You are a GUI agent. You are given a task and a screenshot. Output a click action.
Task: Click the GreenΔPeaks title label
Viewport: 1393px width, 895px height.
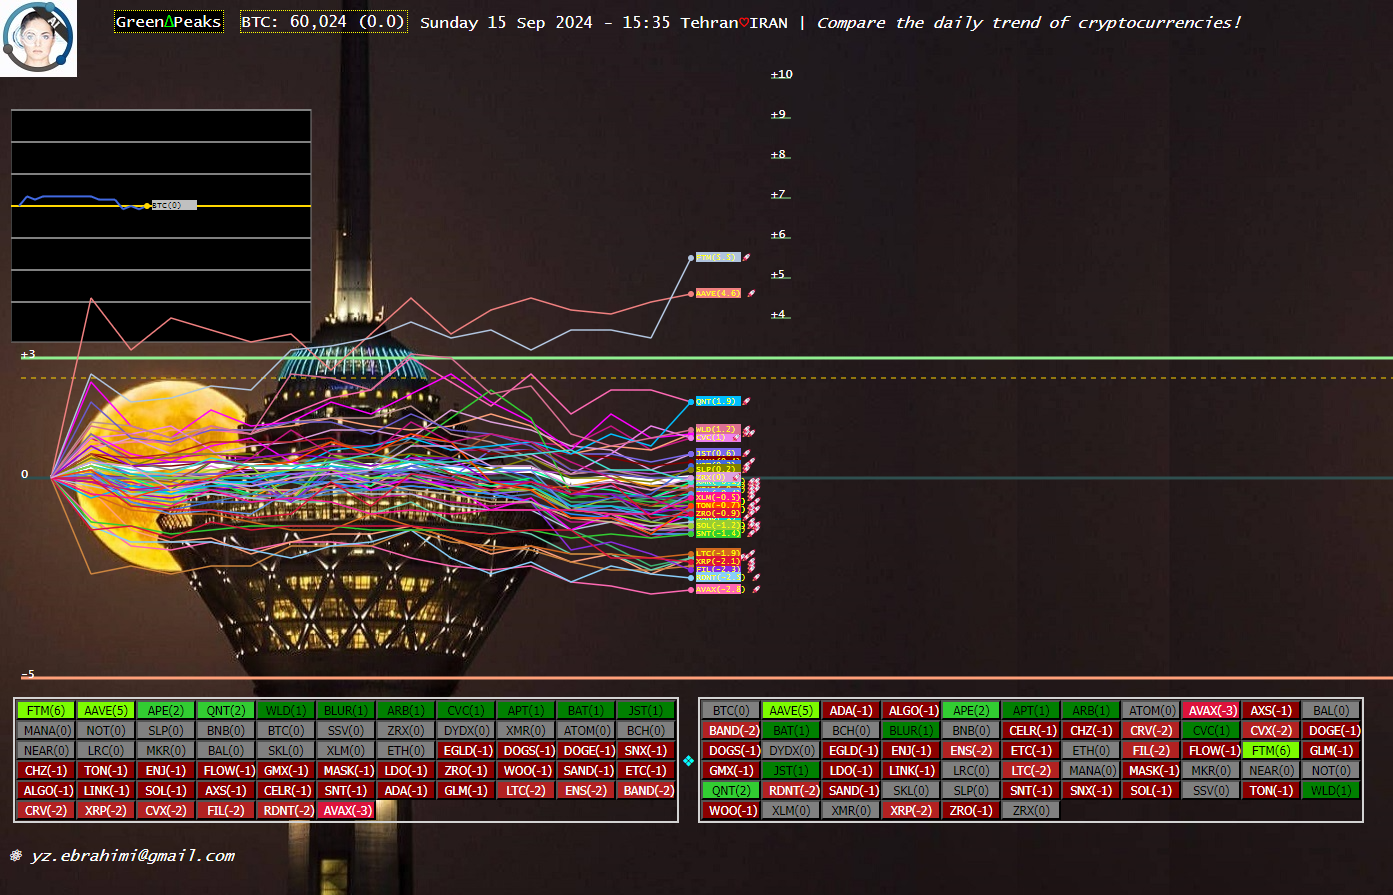pyautogui.click(x=168, y=22)
